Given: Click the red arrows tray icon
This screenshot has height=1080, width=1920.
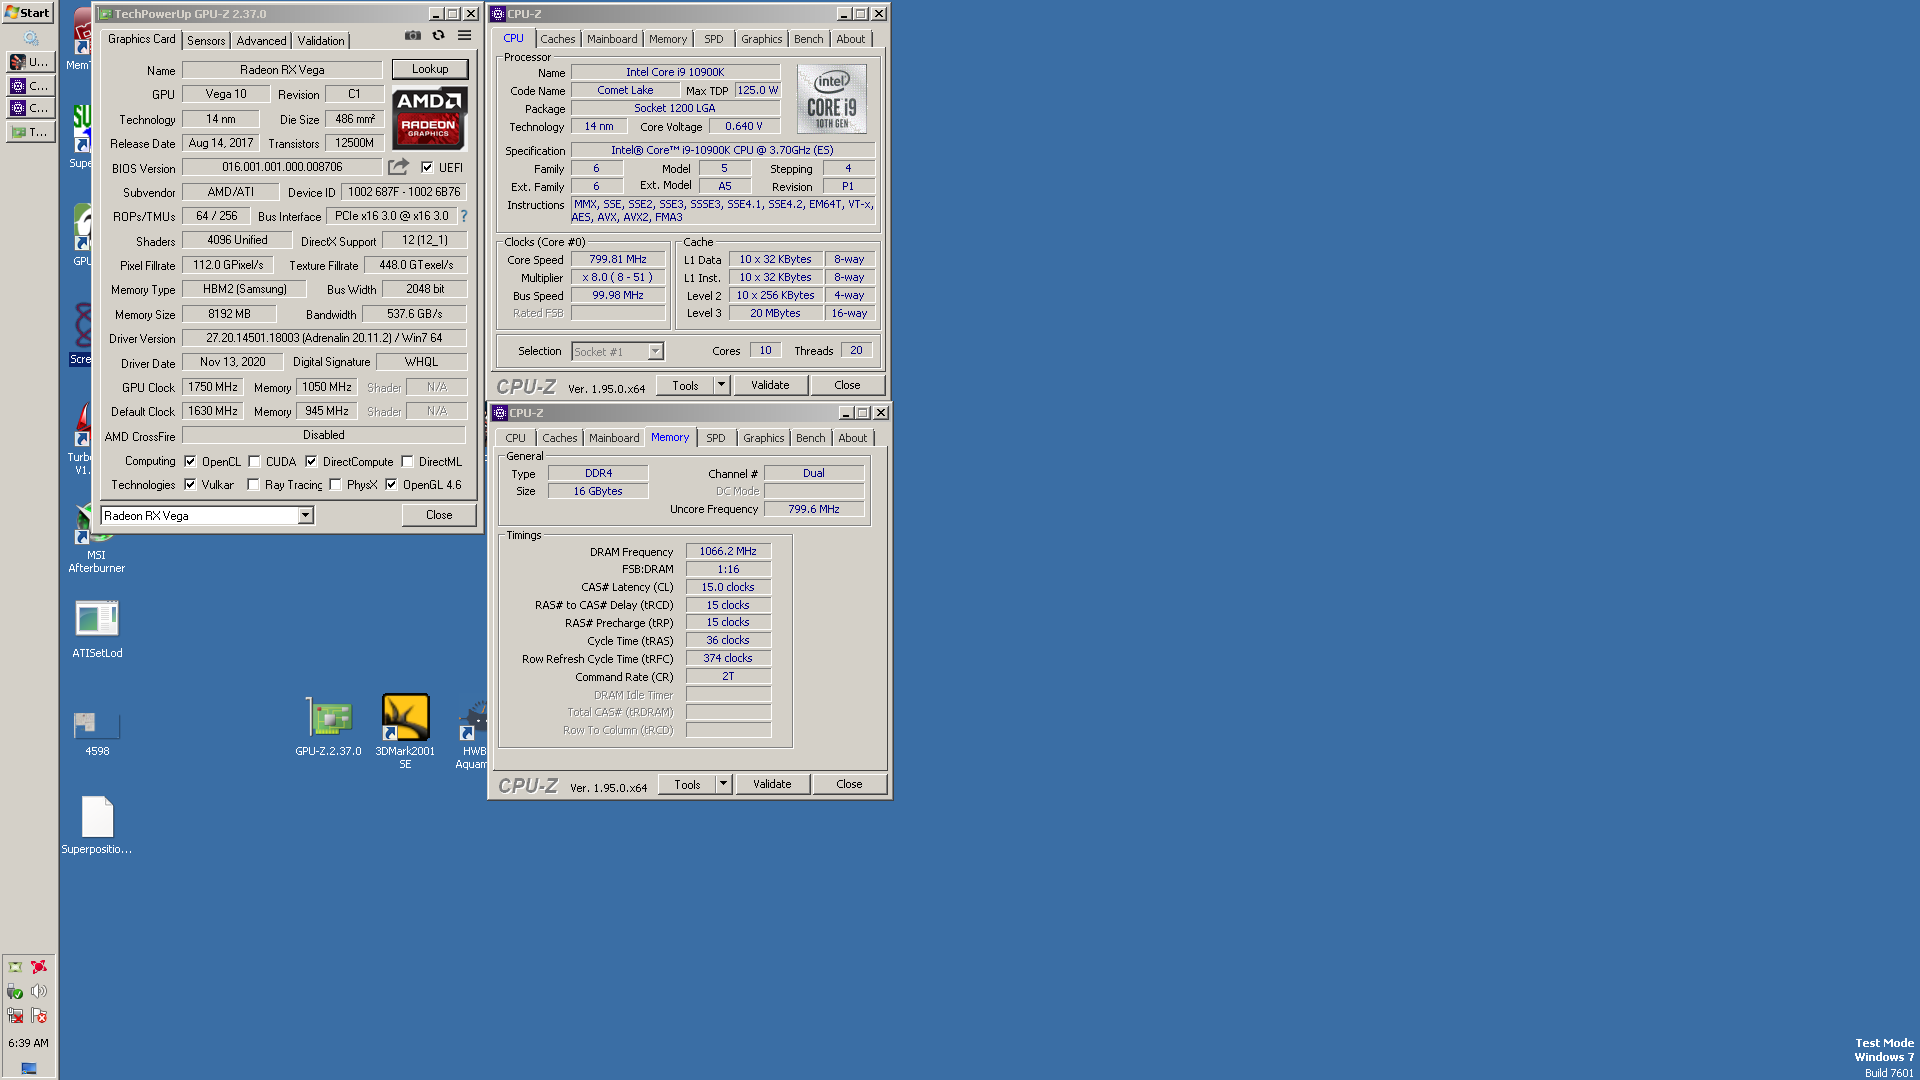Looking at the screenshot, I should point(39,967).
